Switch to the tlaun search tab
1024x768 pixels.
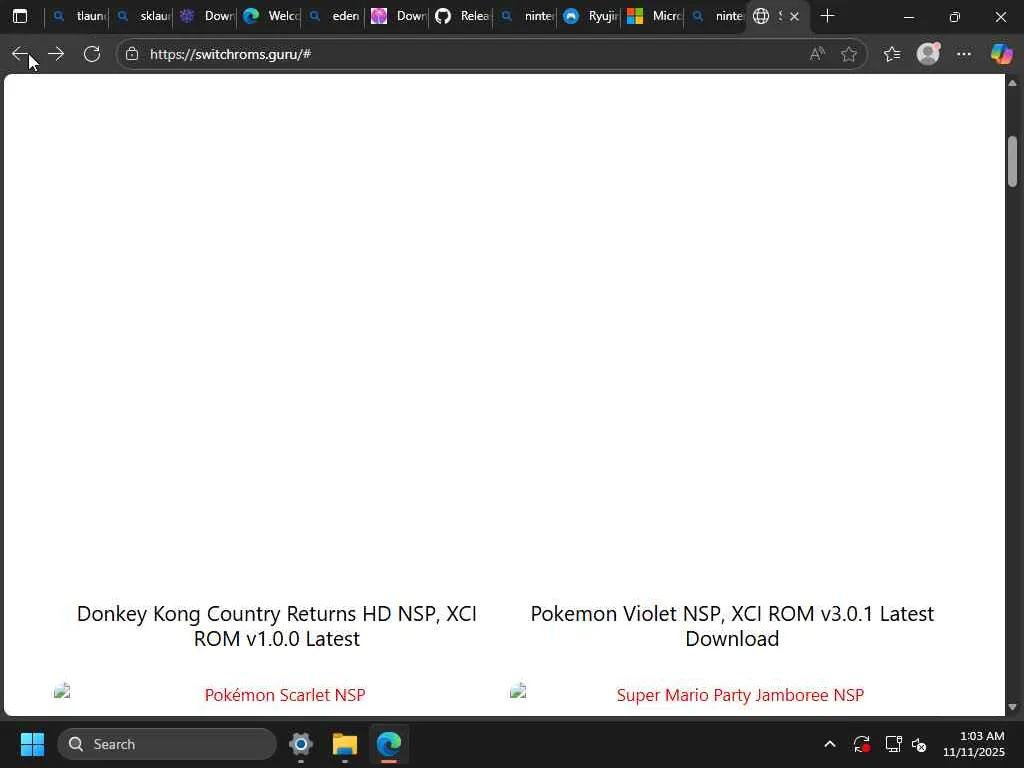coord(79,16)
